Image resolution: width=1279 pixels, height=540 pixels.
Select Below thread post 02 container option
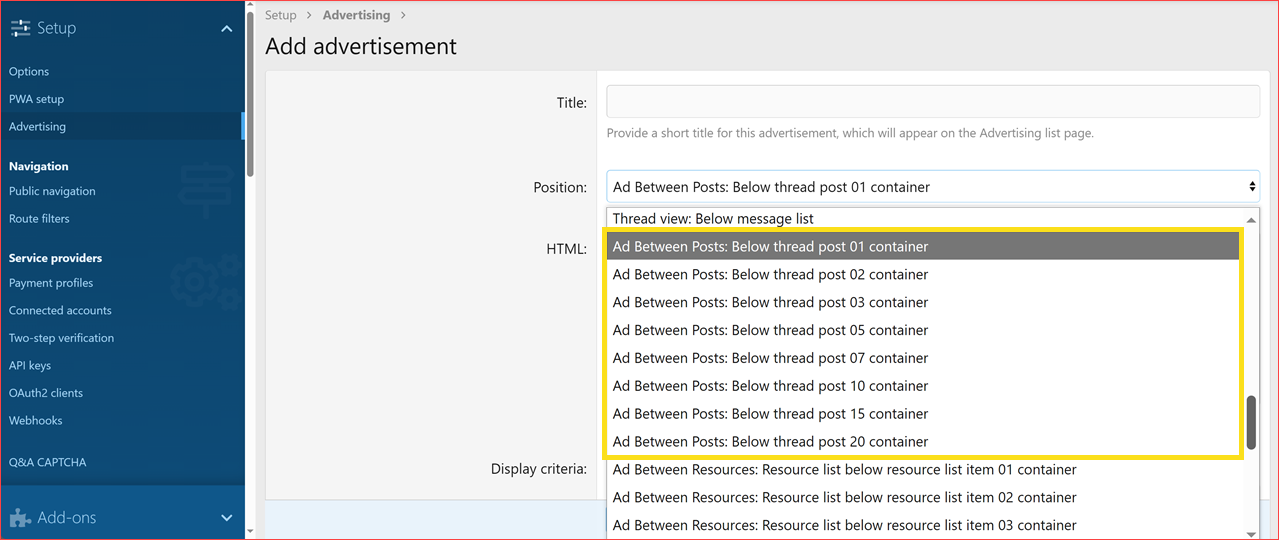tap(770, 274)
